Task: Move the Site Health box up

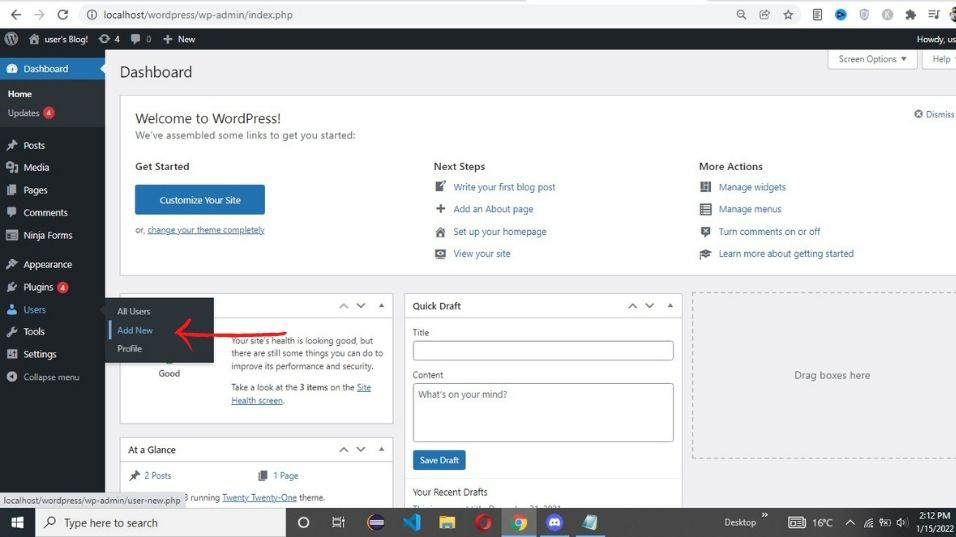Action: coord(344,306)
